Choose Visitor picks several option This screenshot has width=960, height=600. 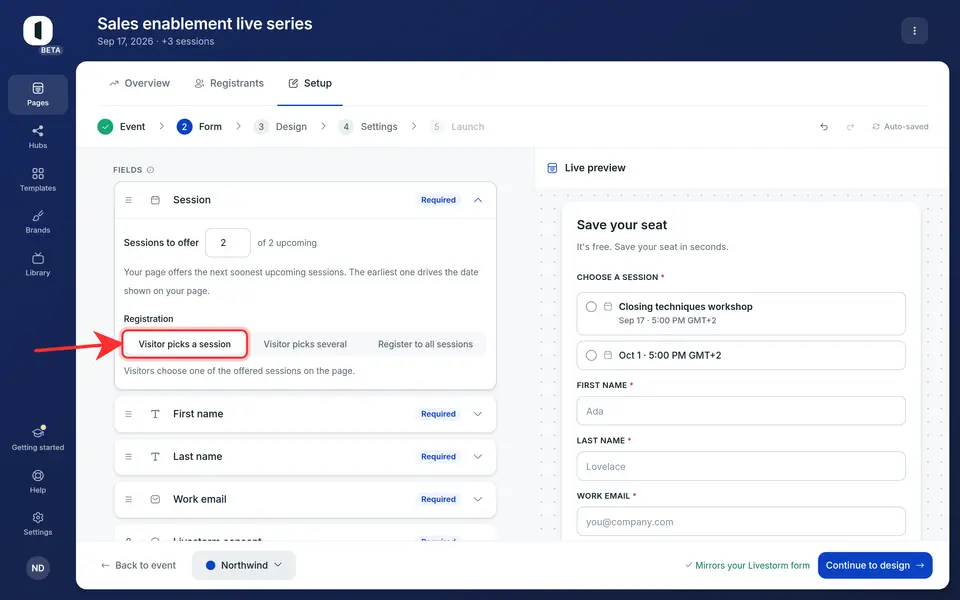coord(305,344)
